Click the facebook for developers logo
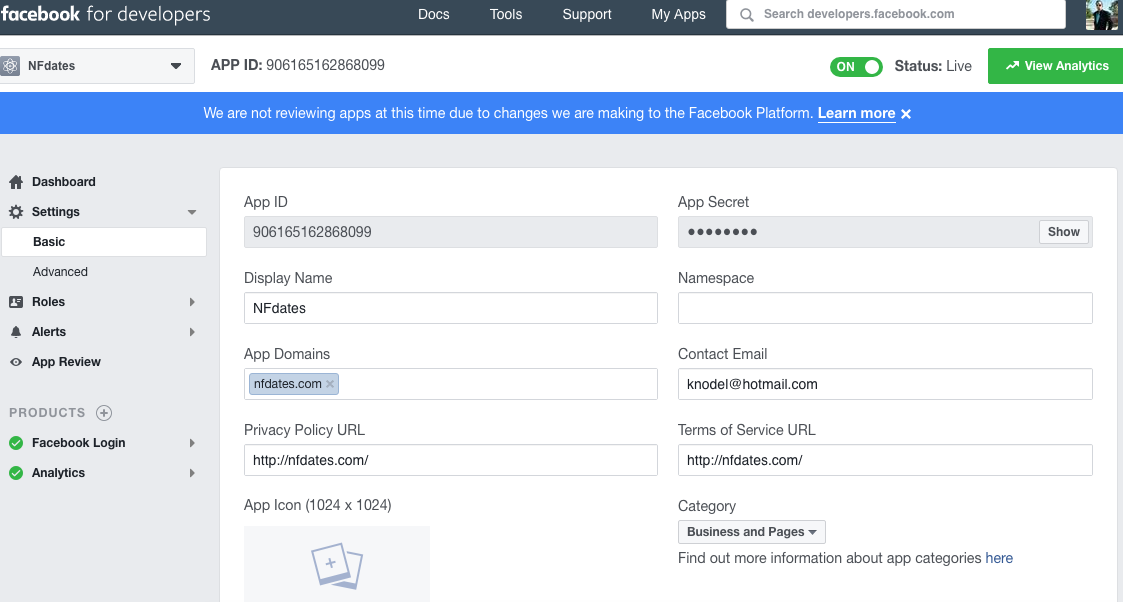The image size is (1123, 602). click(105, 14)
